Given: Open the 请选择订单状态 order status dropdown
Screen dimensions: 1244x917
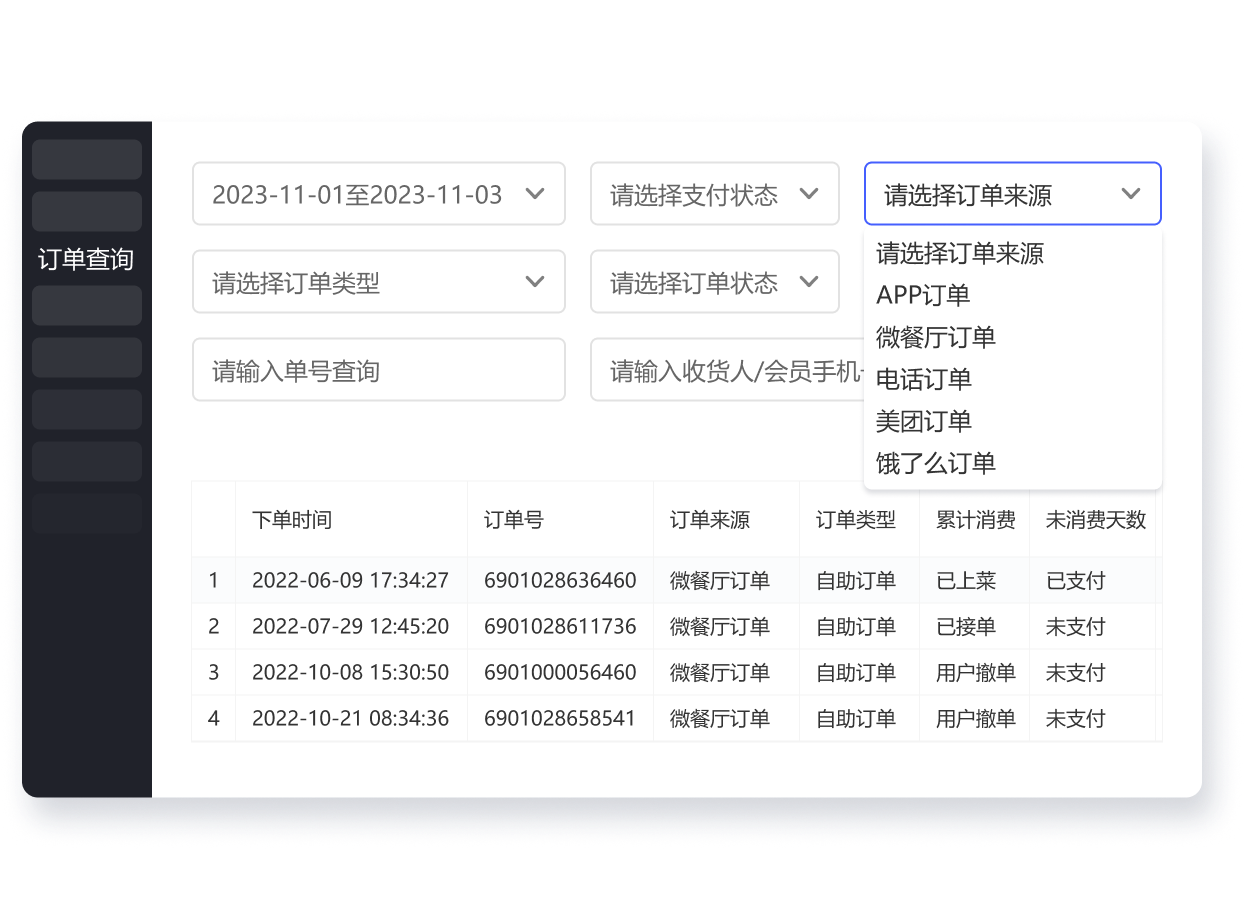Looking at the screenshot, I should pyautogui.click(x=713, y=281).
